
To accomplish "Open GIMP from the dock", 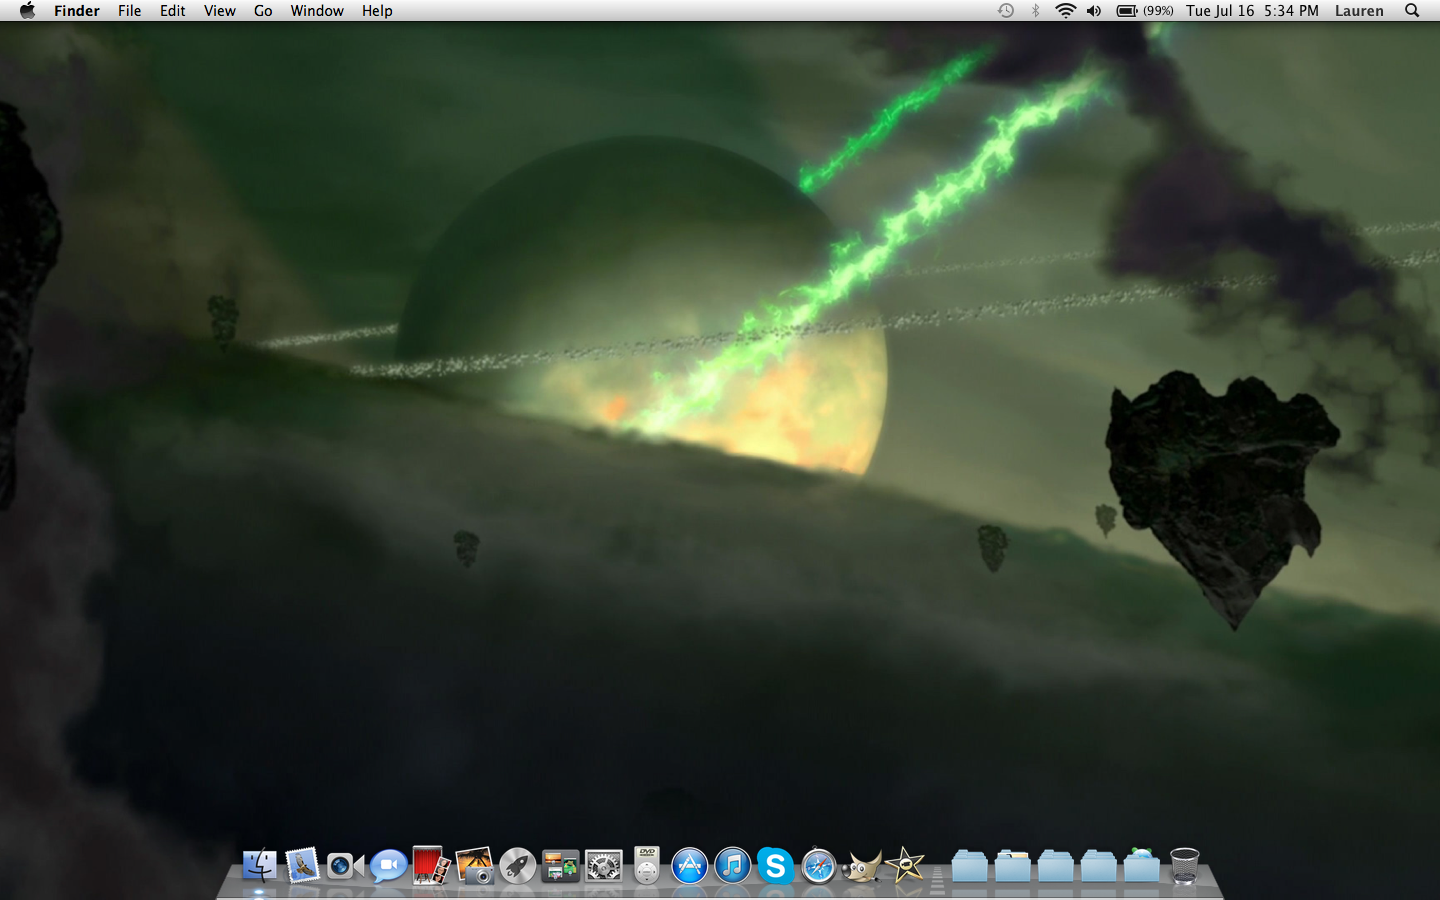I will tap(861, 865).
